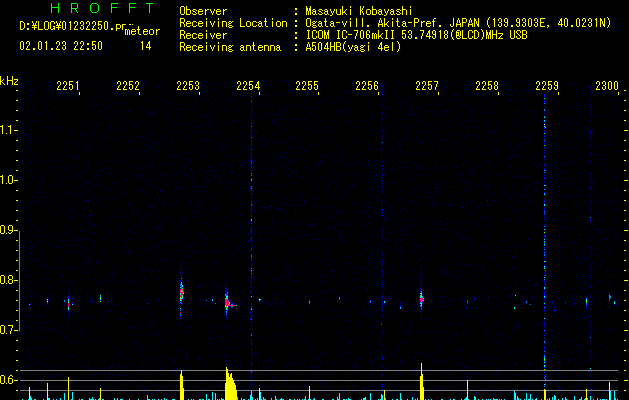Click ICOM IC-706mkII receiver description
Viewport: 629px width, 400px height.
416,35
